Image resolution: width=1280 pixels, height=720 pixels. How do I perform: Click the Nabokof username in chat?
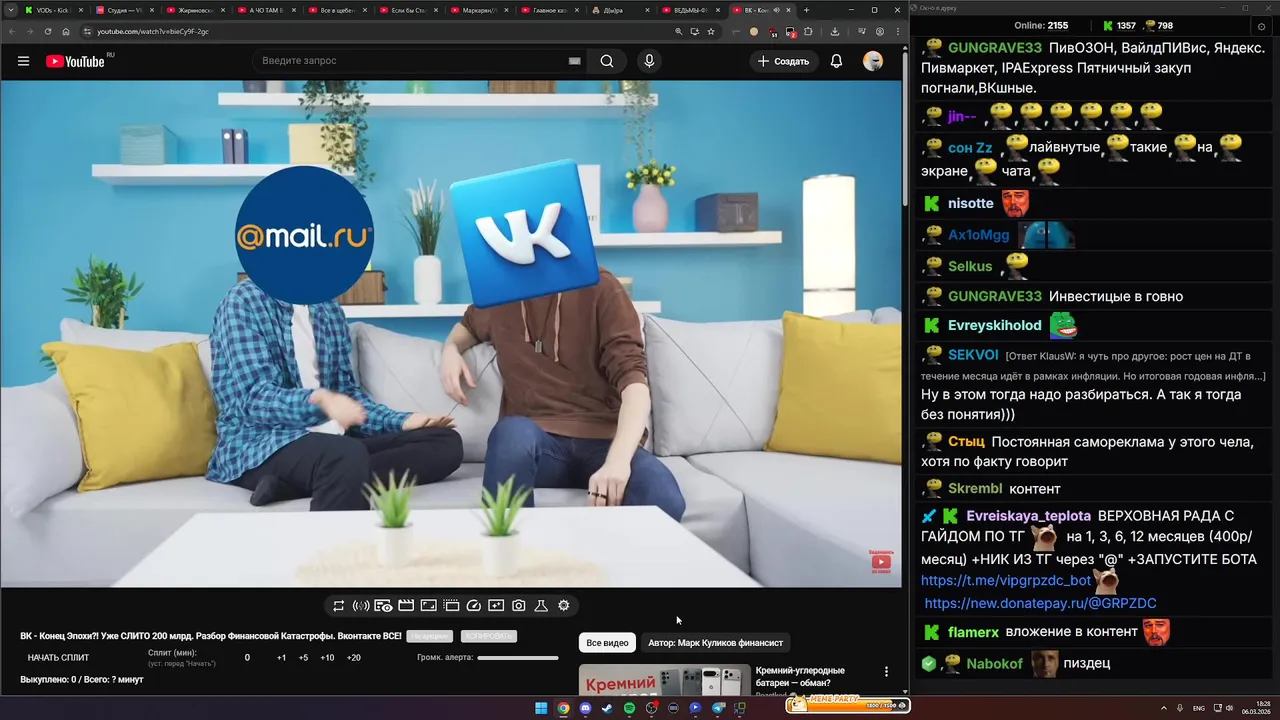coord(995,663)
